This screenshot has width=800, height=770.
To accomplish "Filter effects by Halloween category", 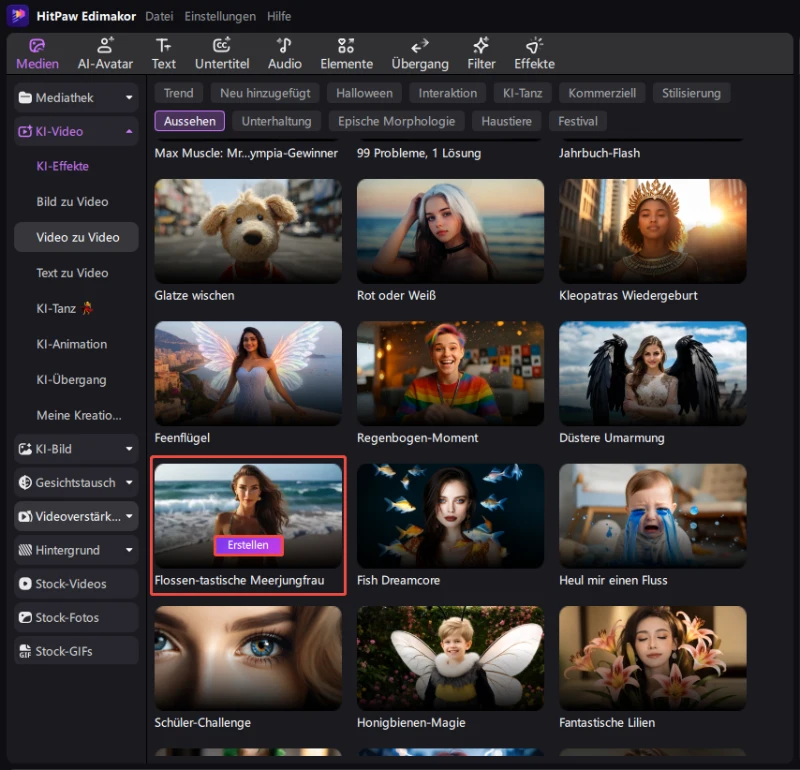I will click(363, 93).
